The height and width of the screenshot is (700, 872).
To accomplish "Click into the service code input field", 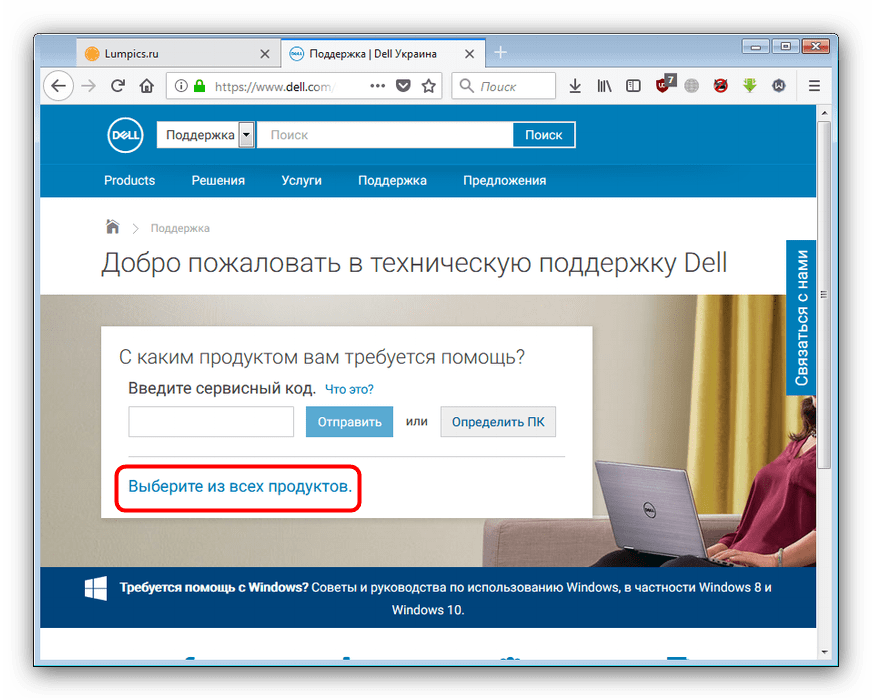I will (x=211, y=422).
